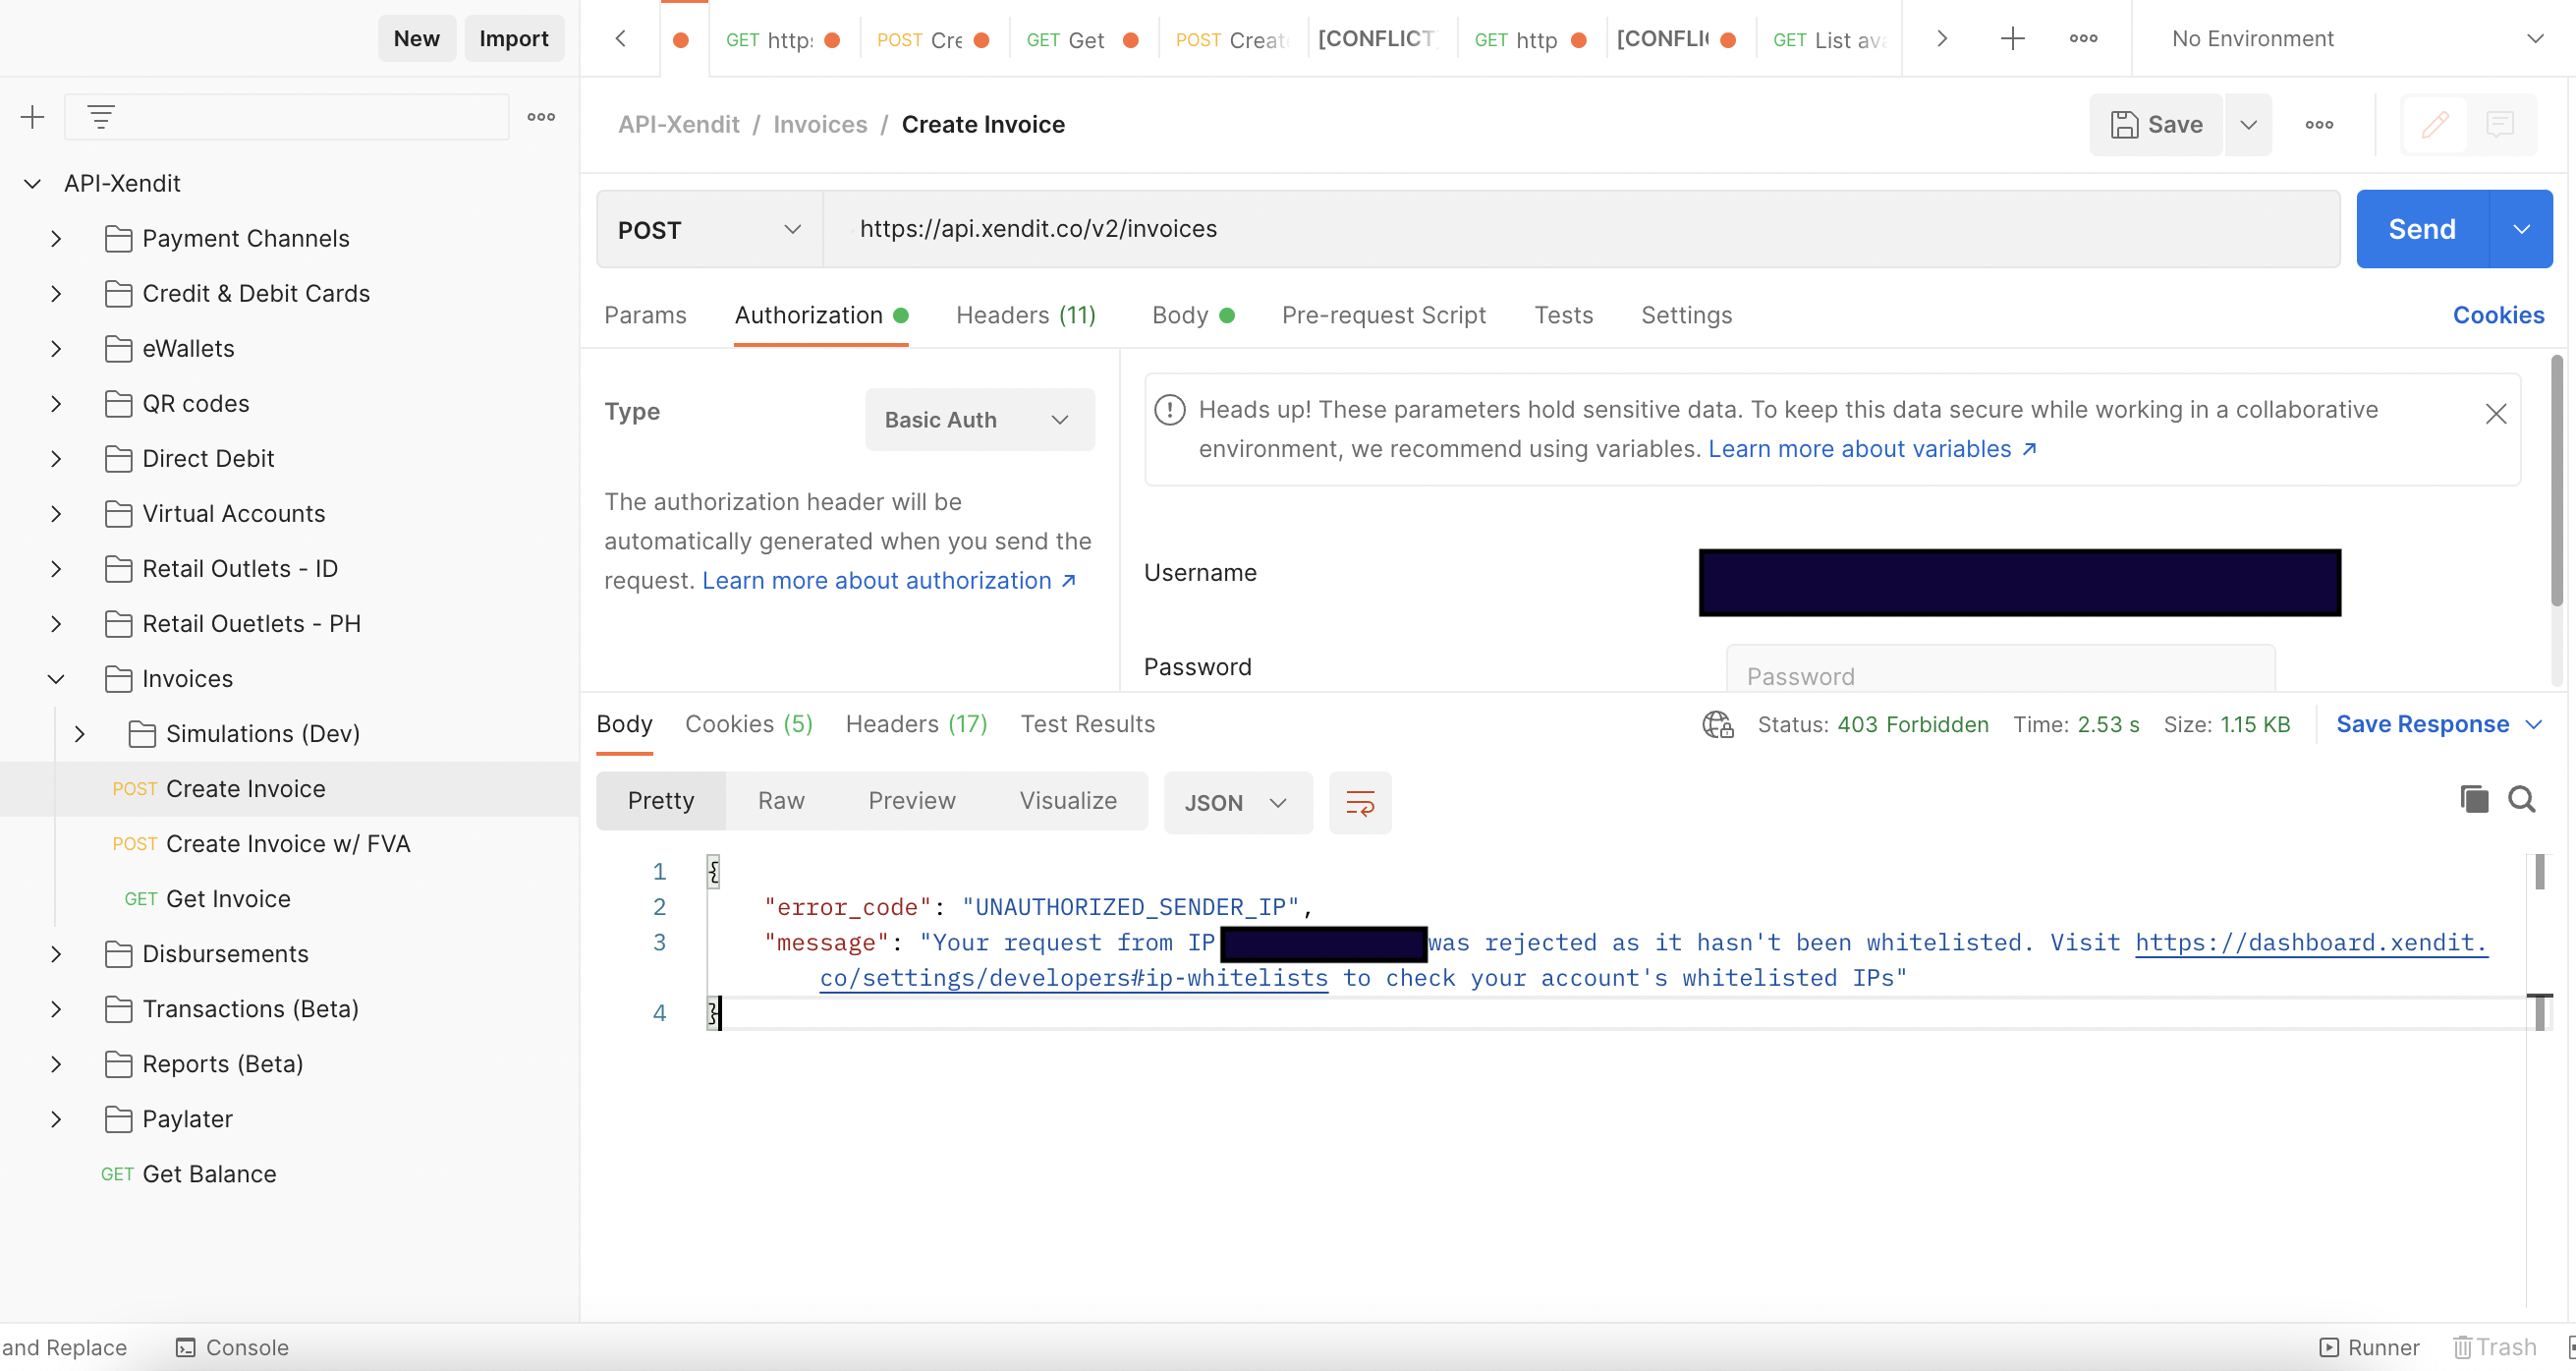Open the Get Invoice request
Viewport: 2576px width, 1371px height.
(207, 898)
